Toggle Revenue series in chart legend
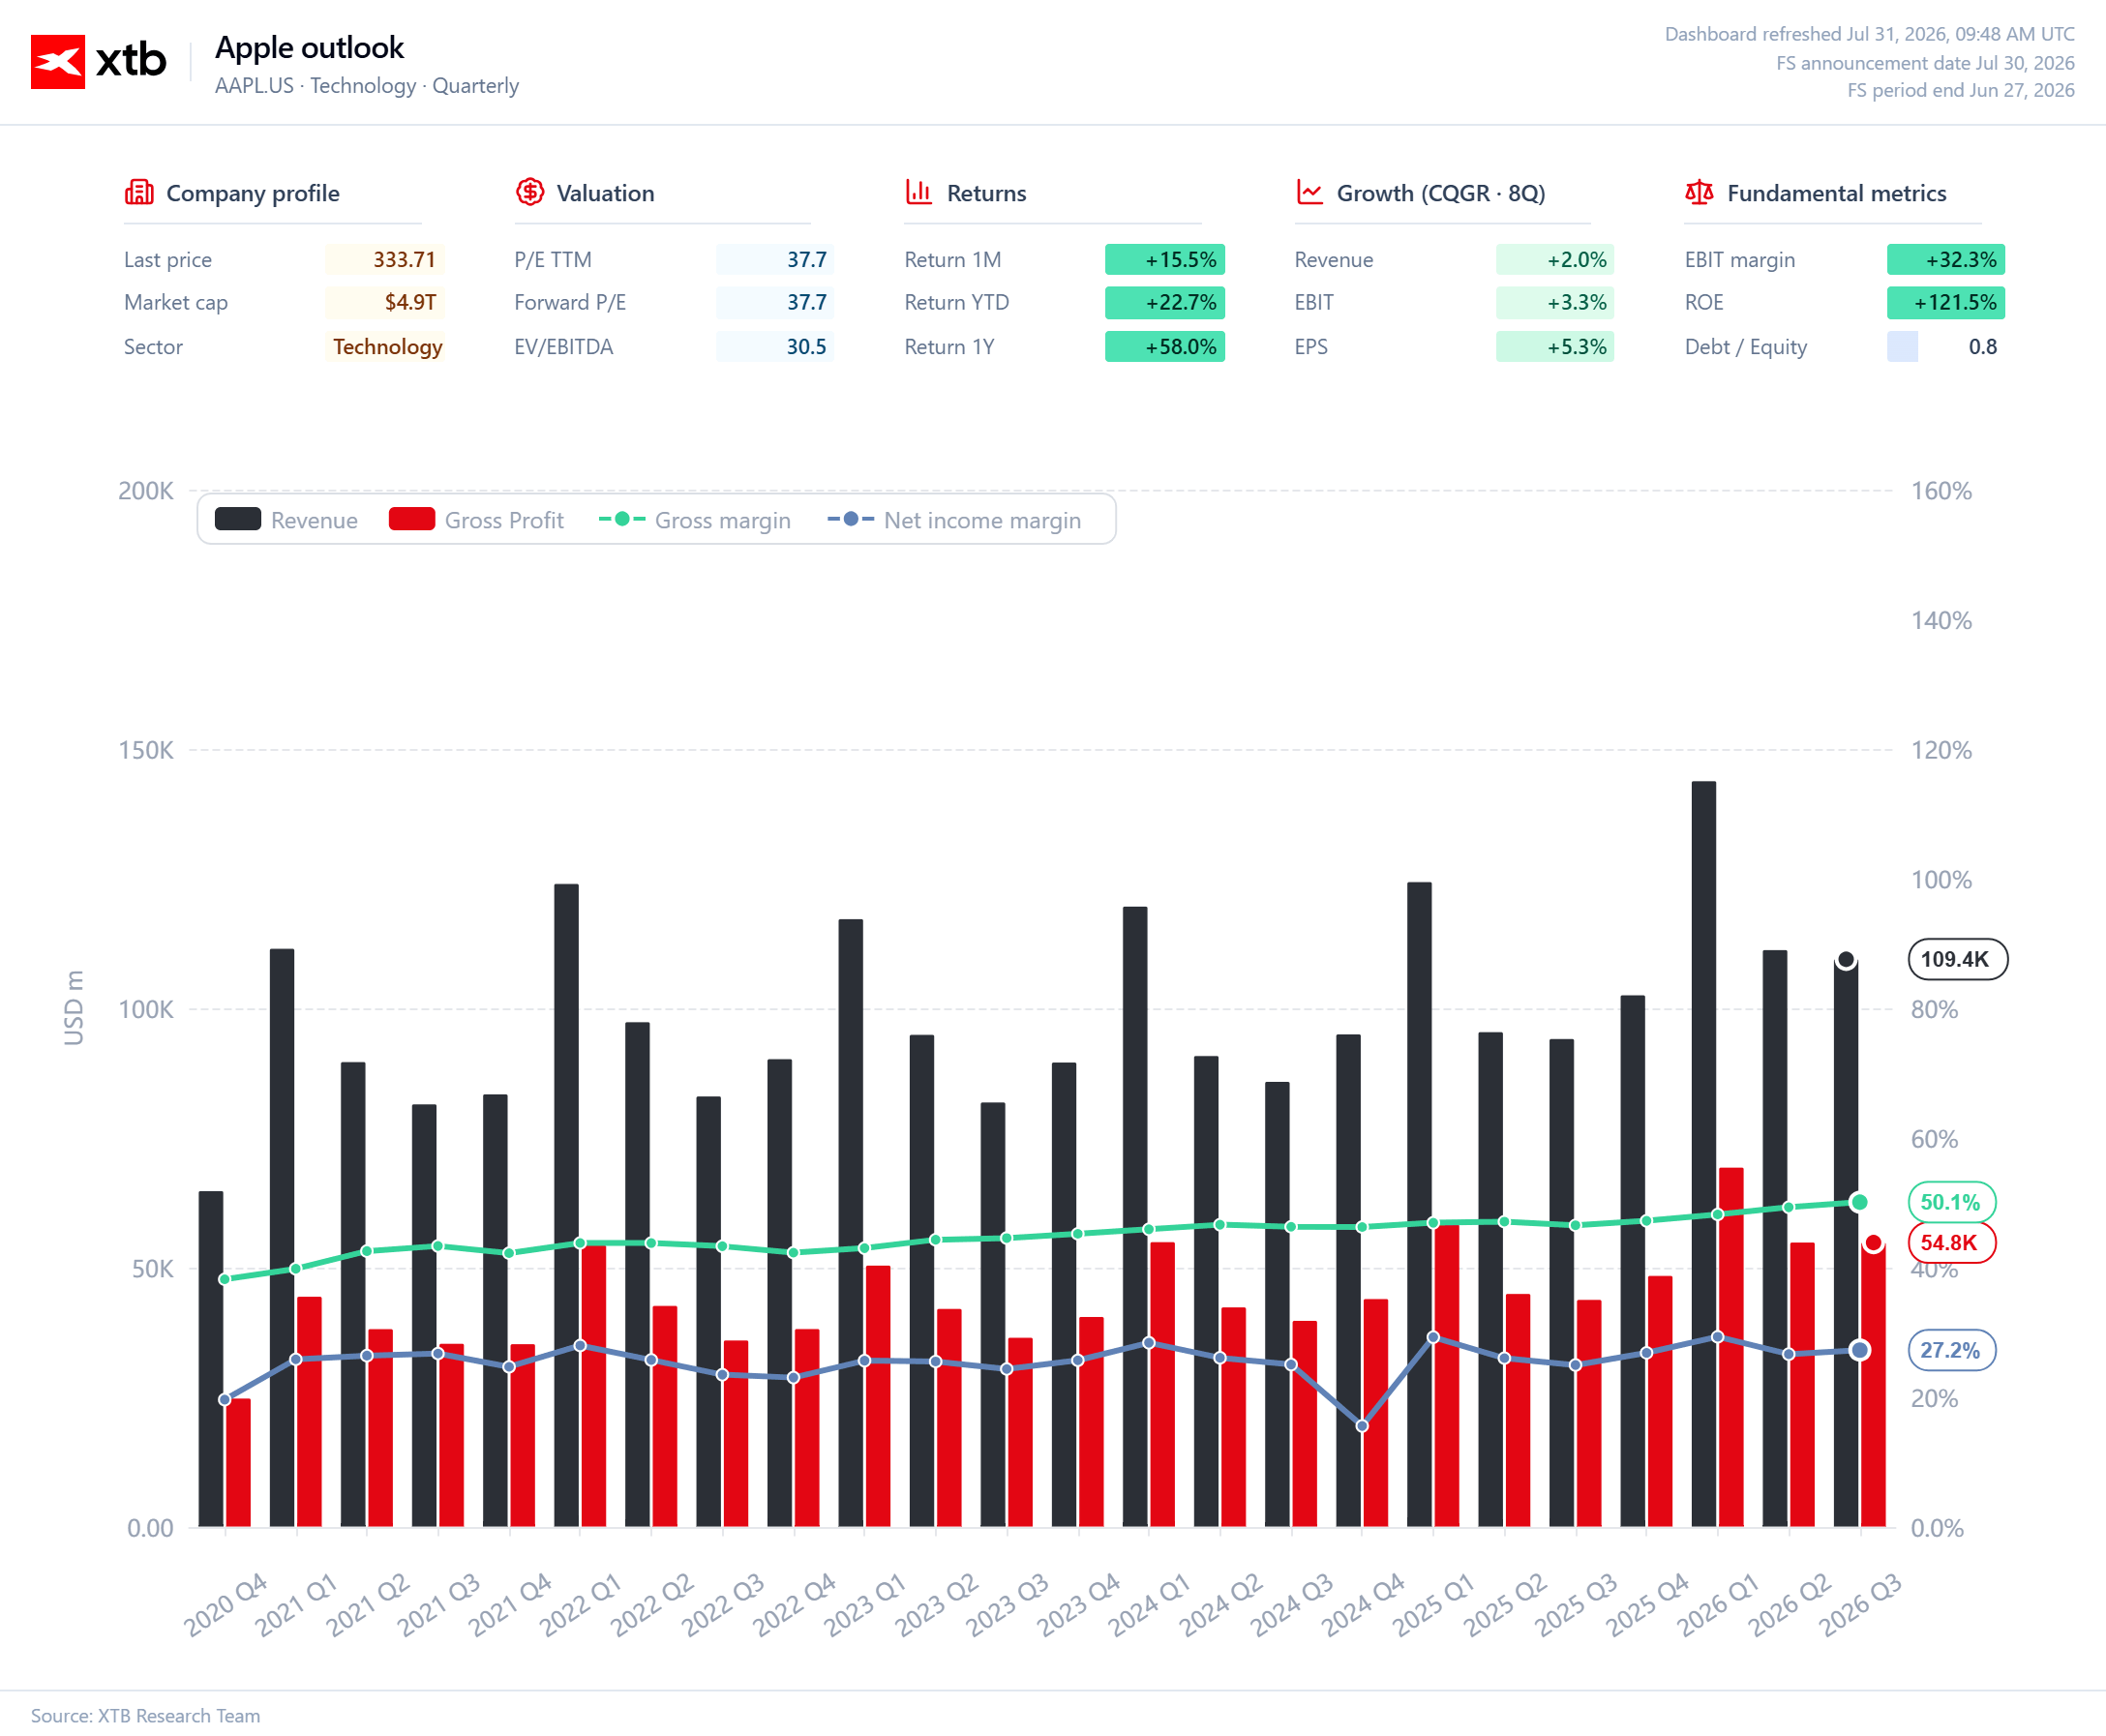The height and width of the screenshot is (1736, 2106). 286,520
